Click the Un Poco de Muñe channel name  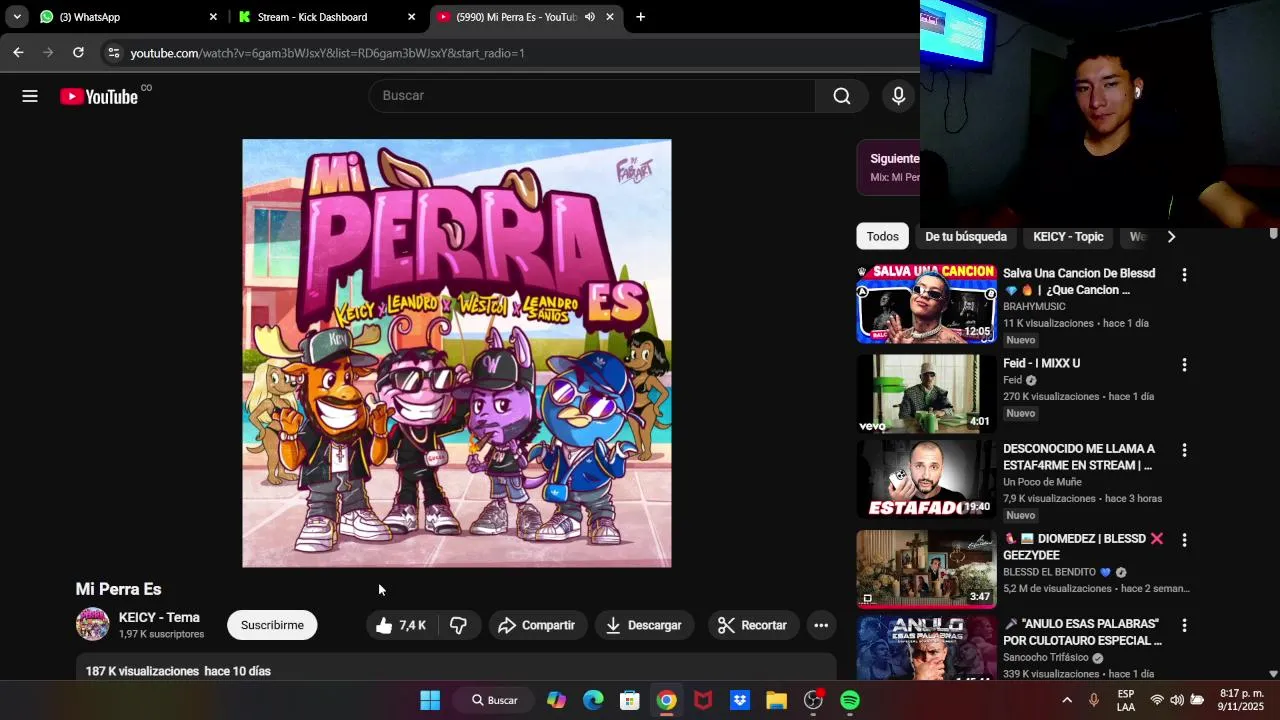click(x=1042, y=482)
